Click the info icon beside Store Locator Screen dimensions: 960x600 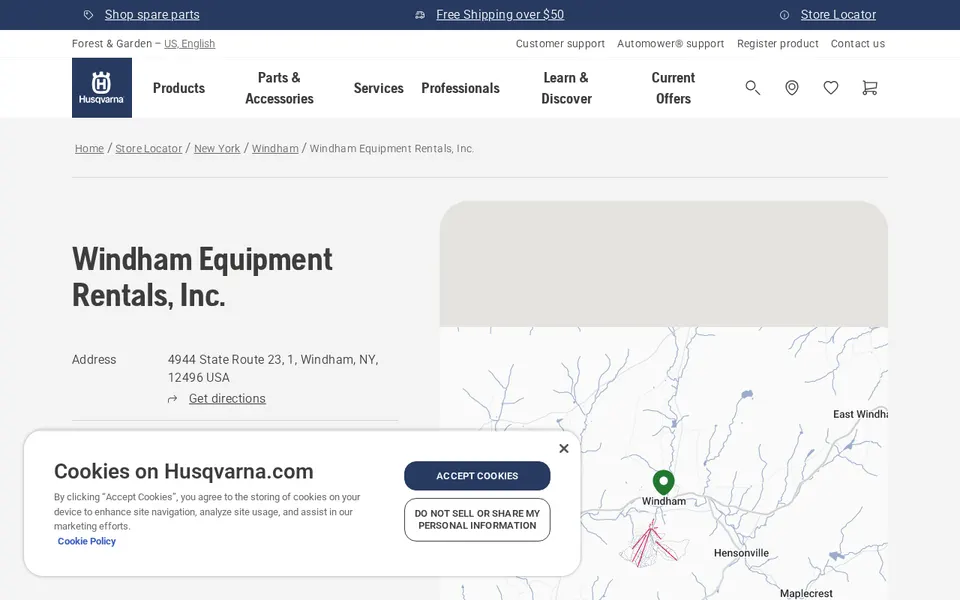784,15
